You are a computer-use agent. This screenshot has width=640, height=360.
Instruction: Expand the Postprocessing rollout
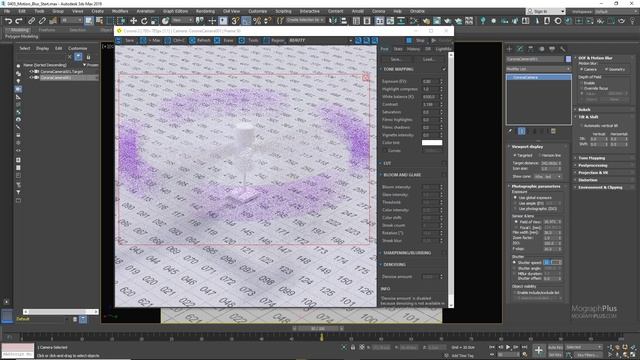[x=605, y=165]
